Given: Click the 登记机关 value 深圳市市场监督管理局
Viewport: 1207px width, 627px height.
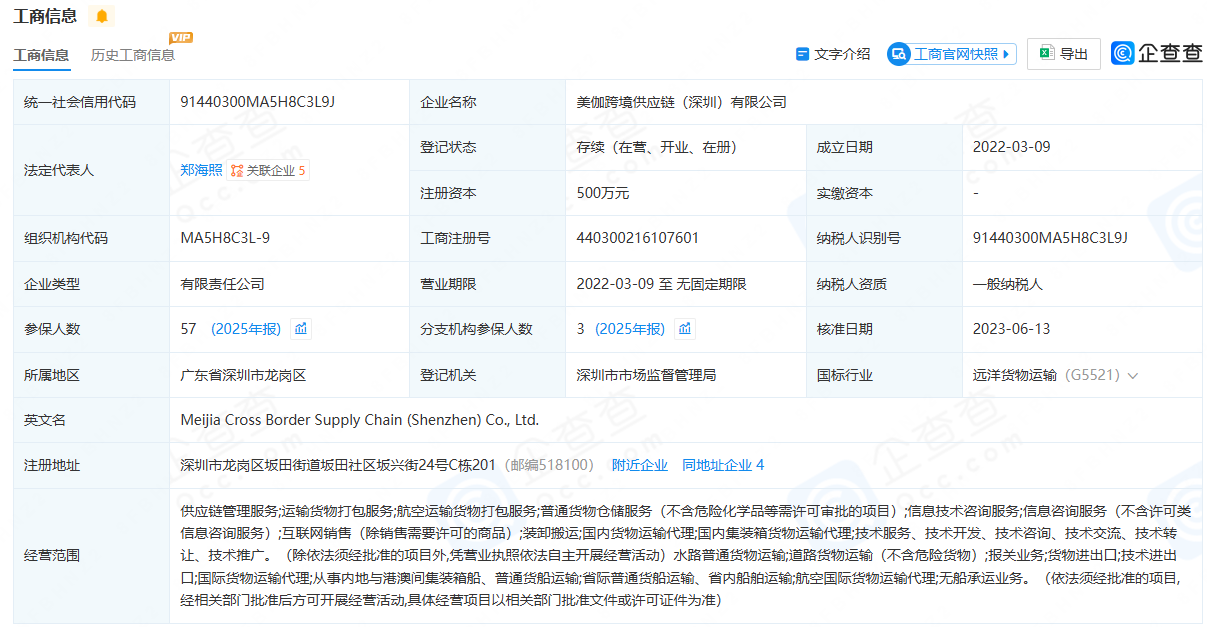Looking at the screenshot, I should coord(646,375).
